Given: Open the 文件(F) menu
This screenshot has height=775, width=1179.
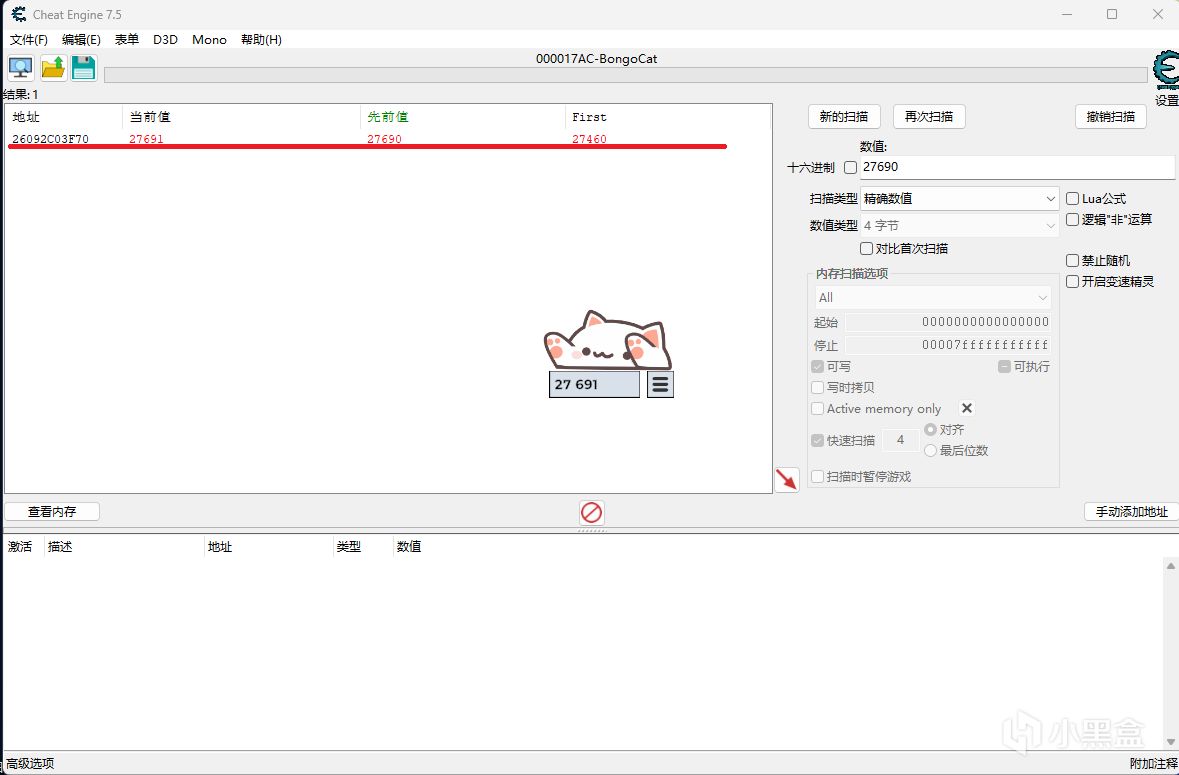Looking at the screenshot, I should (x=29, y=40).
